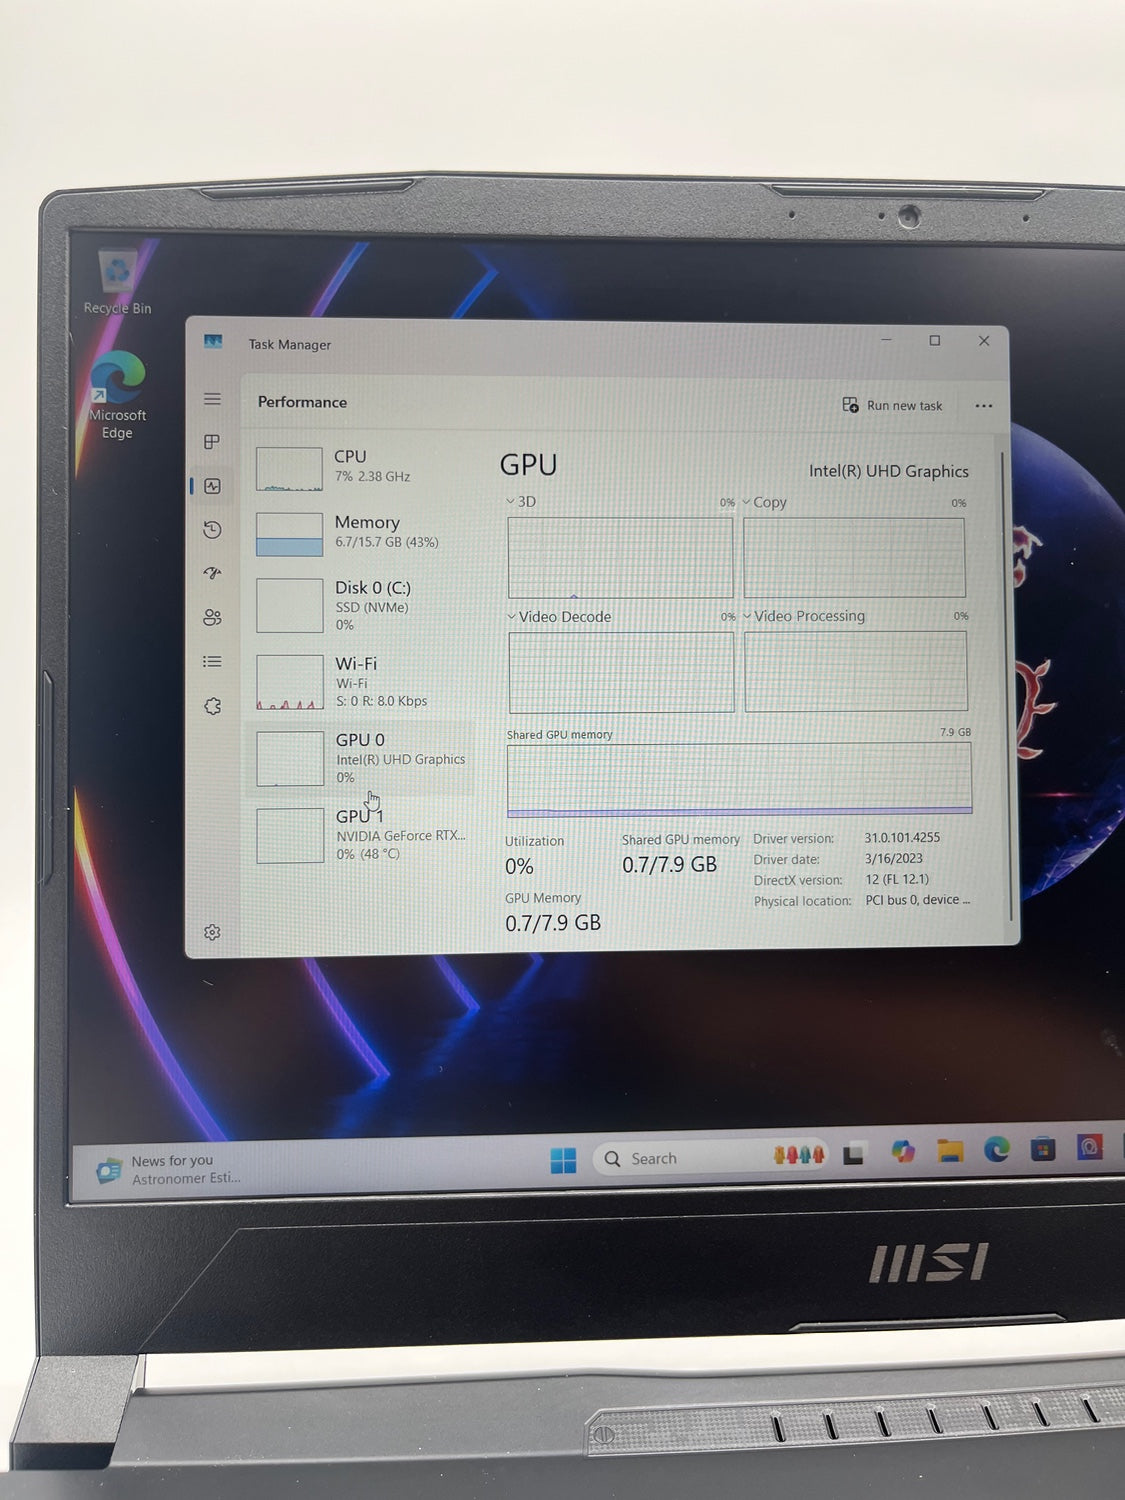Viewport: 1125px width, 1500px height.
Task: Open the App history page icon
Action: pos(212,530)
